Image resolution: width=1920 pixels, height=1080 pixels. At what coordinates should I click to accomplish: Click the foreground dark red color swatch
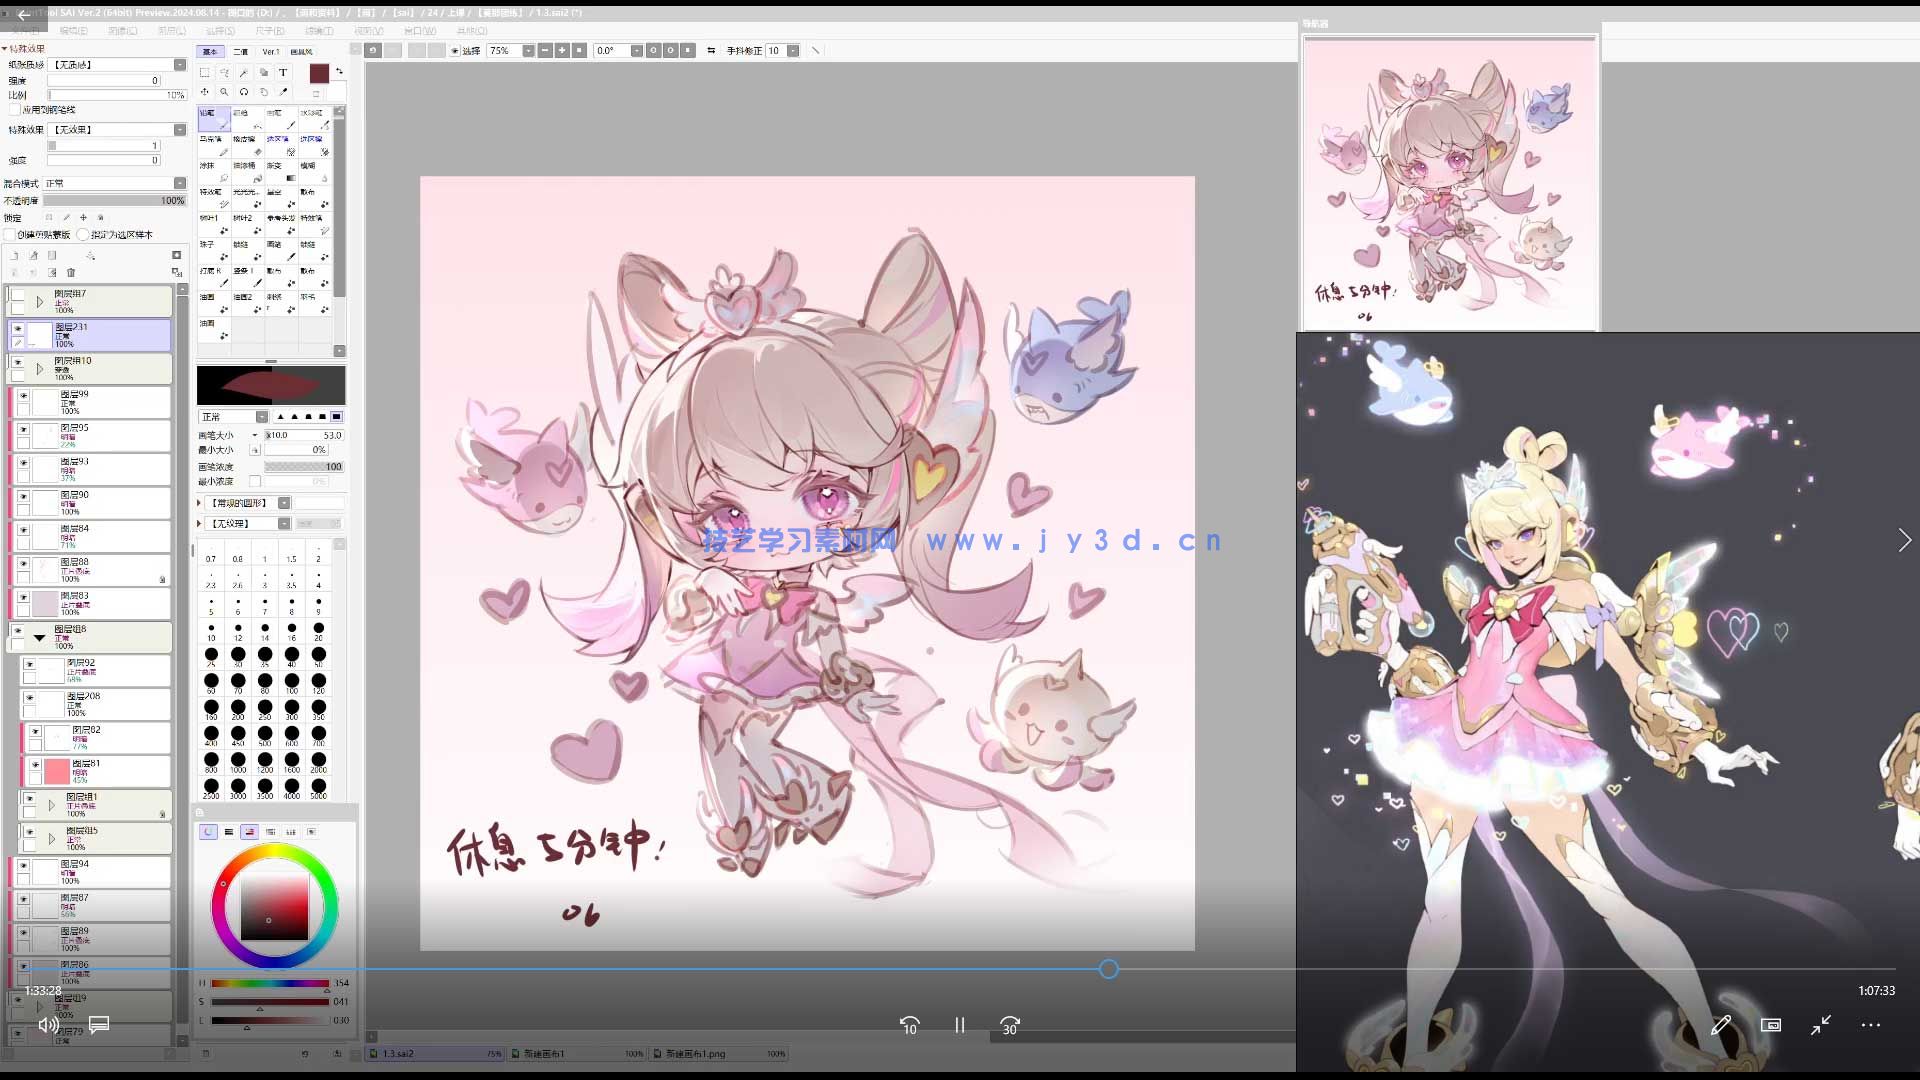click(x=319, y=74)
